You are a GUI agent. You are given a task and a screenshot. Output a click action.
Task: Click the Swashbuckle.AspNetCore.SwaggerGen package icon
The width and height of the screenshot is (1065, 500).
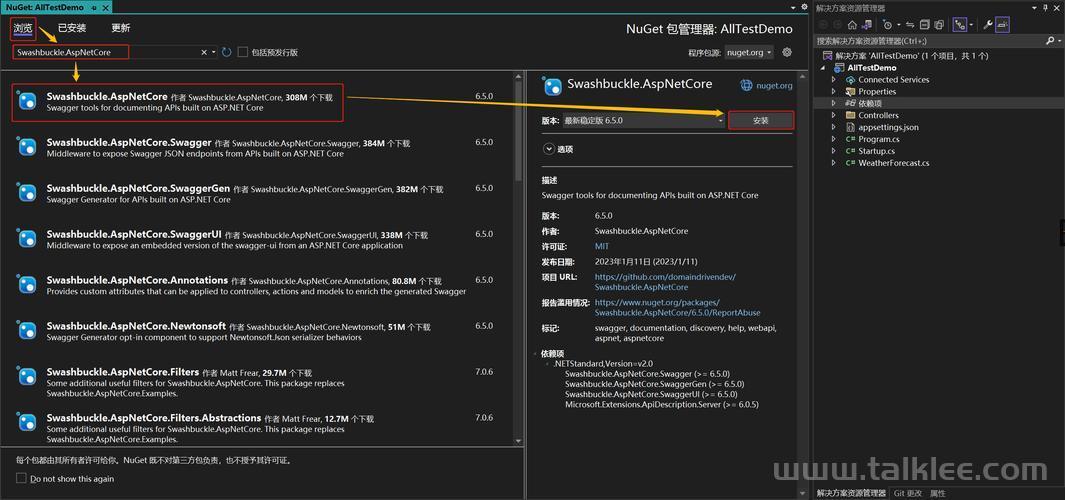pyautogui.click(x=27, y=193)
